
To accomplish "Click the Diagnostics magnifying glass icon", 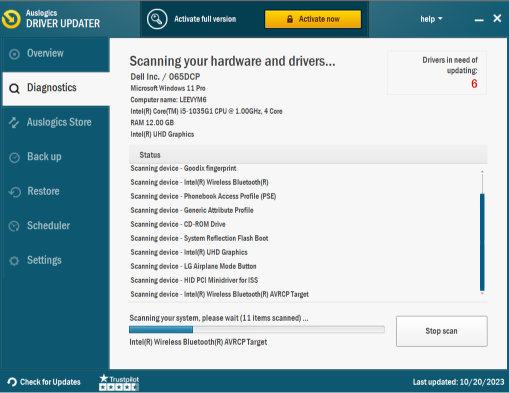I will pyautogui.click(x=14, y=89).
